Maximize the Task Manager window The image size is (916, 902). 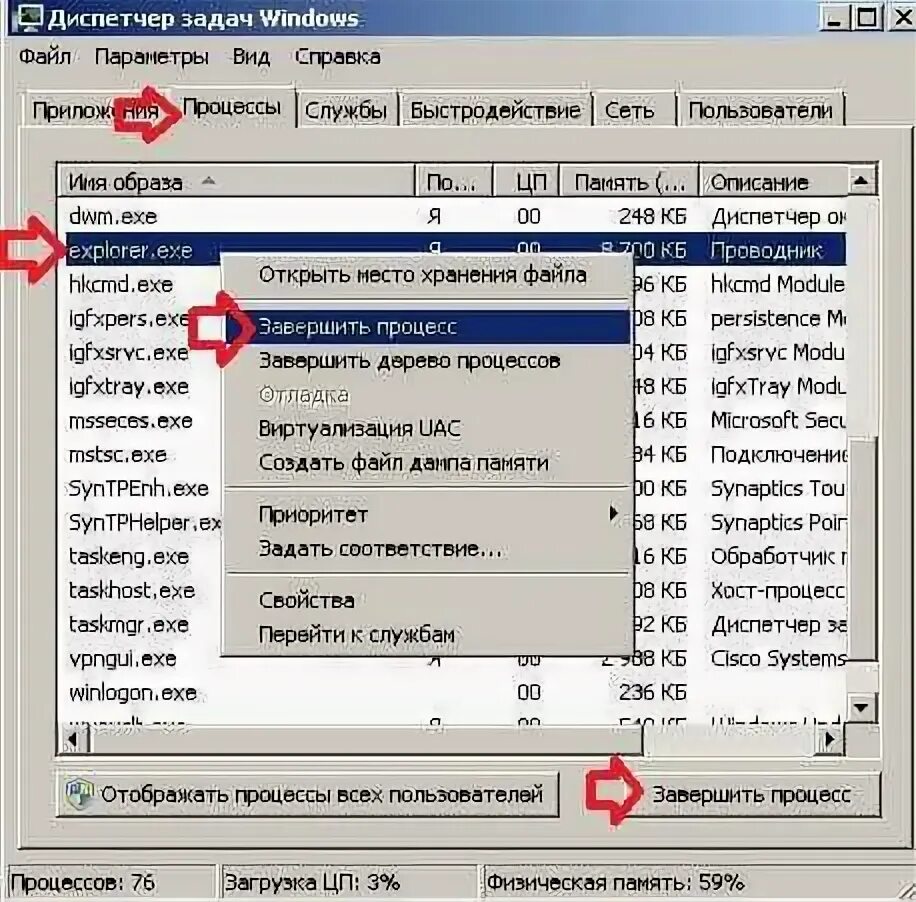coord(867,18)
